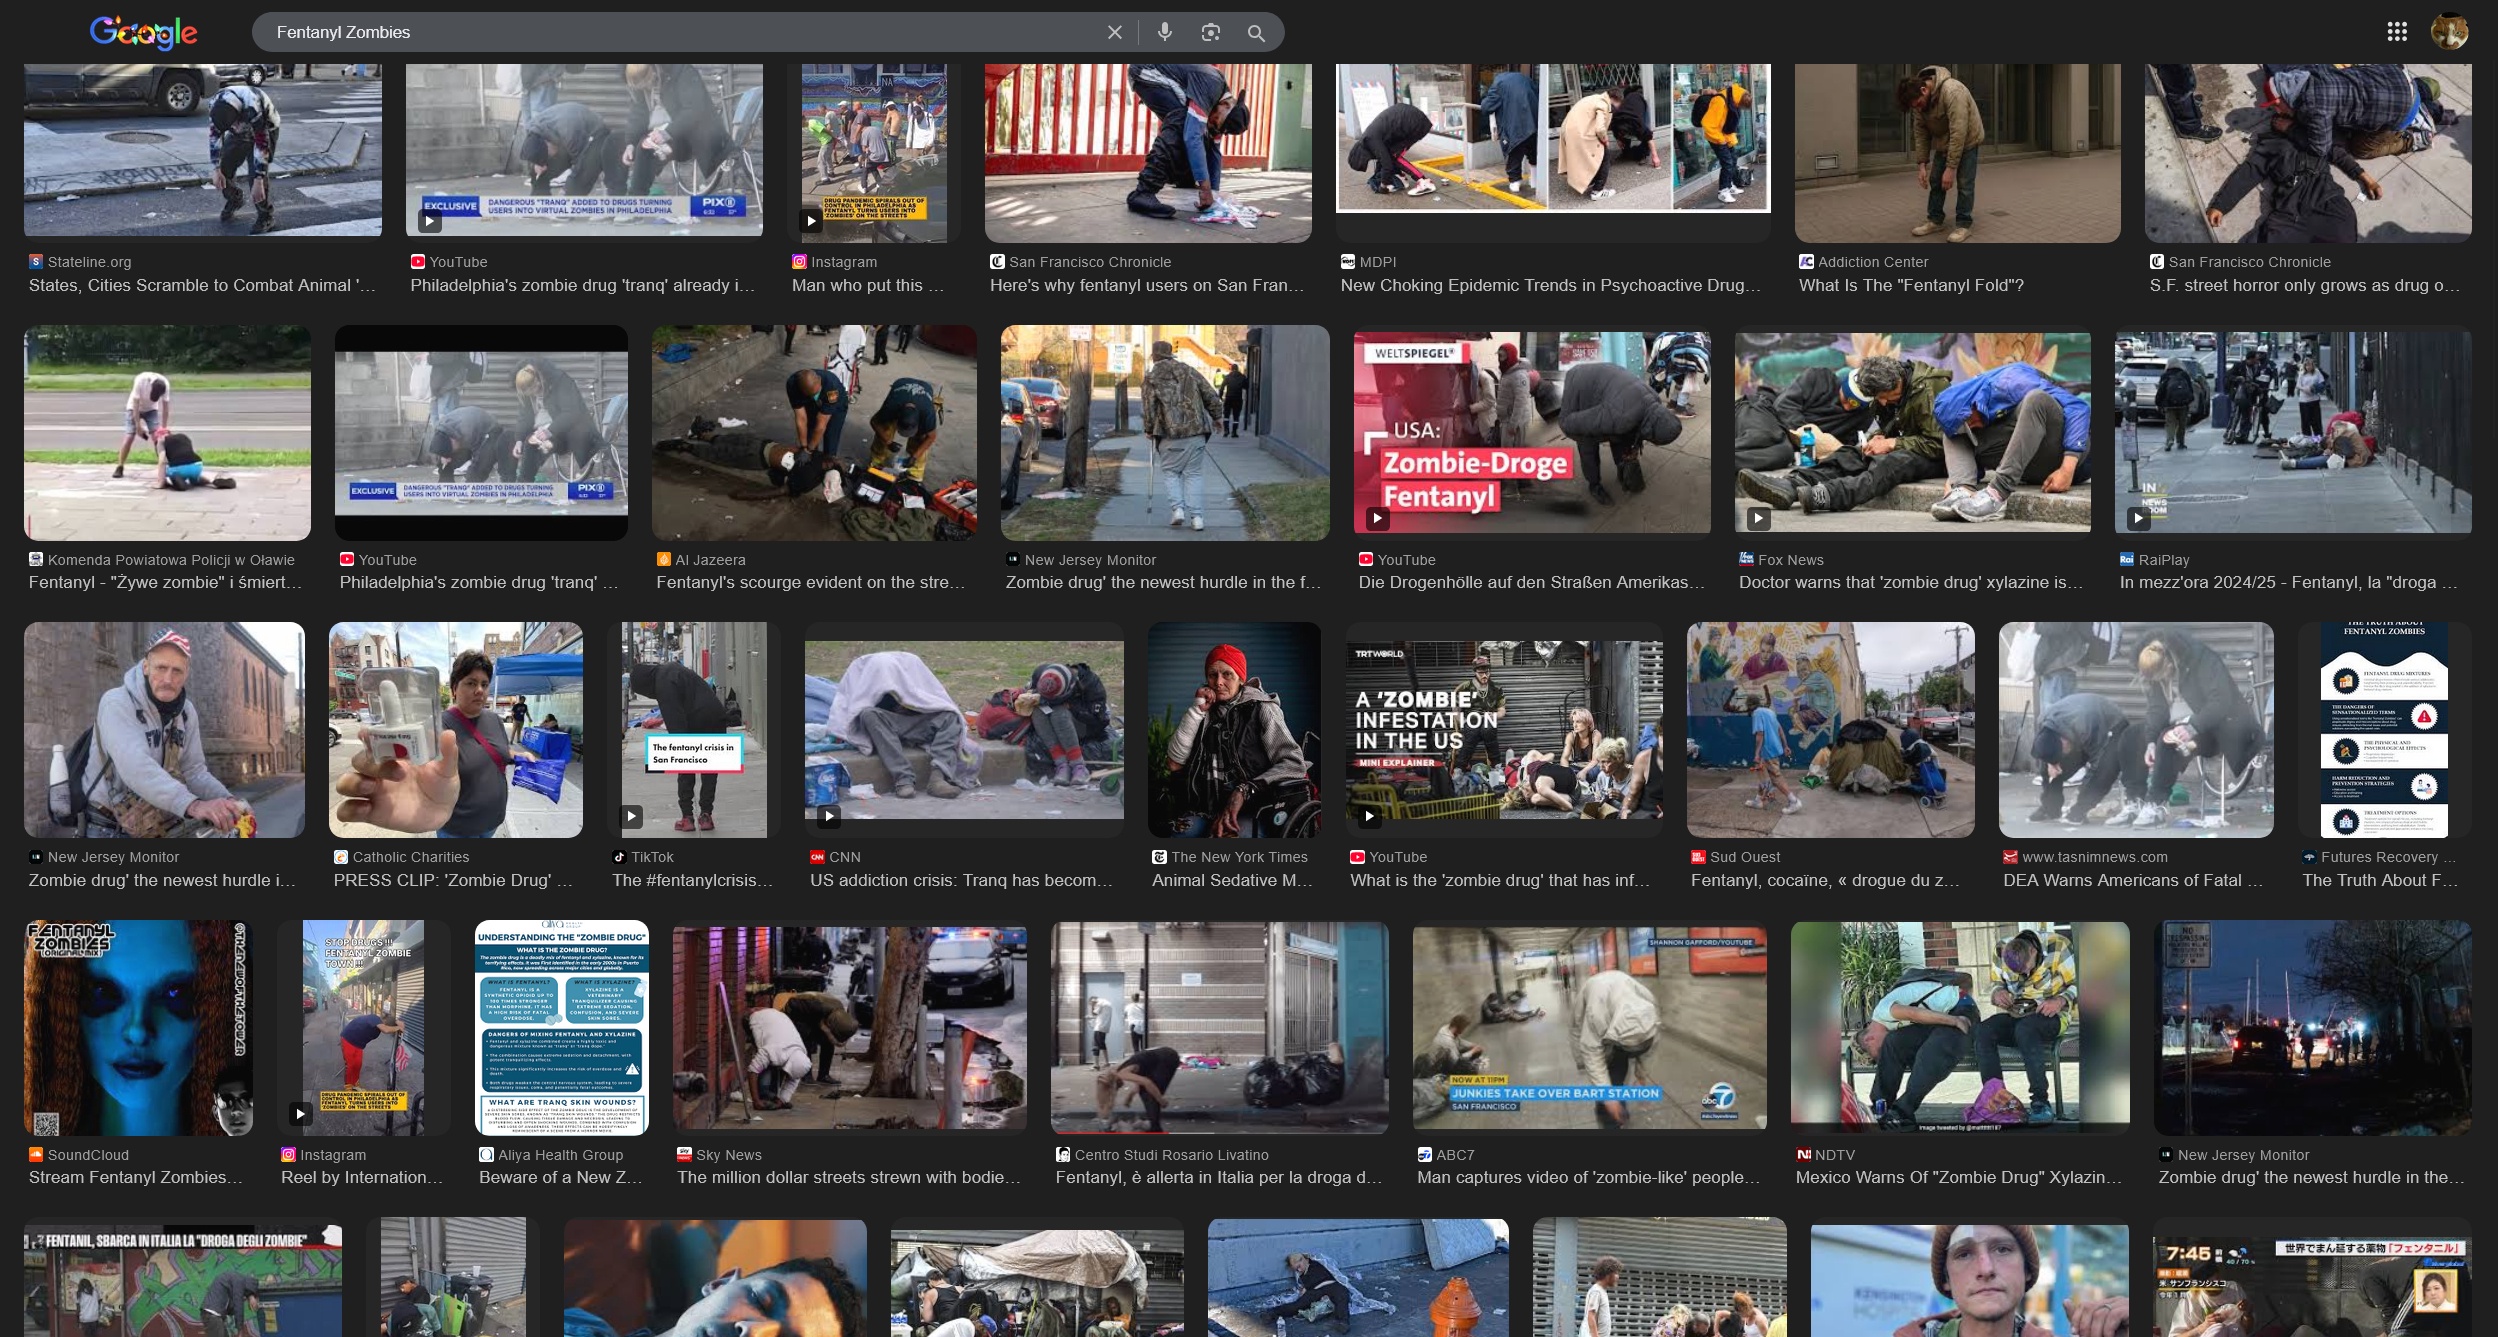Image resolution: width=2498 pixels, height=1337 pixels.
Task: Open The New York Times Animal Sedative link
Action: (x=1231, y=880)
